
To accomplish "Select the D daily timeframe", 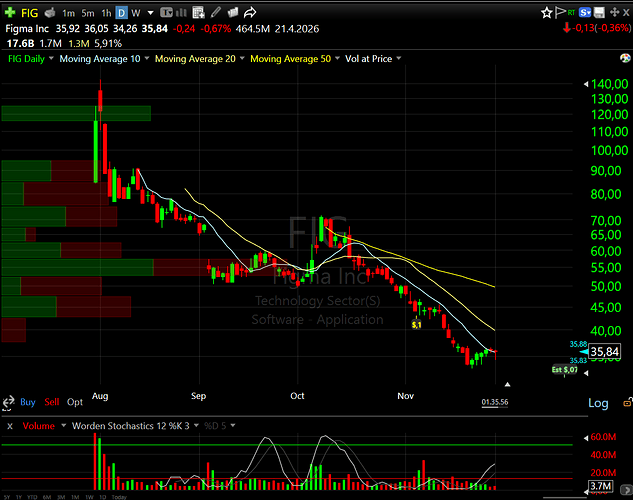I will click(121, 13).
